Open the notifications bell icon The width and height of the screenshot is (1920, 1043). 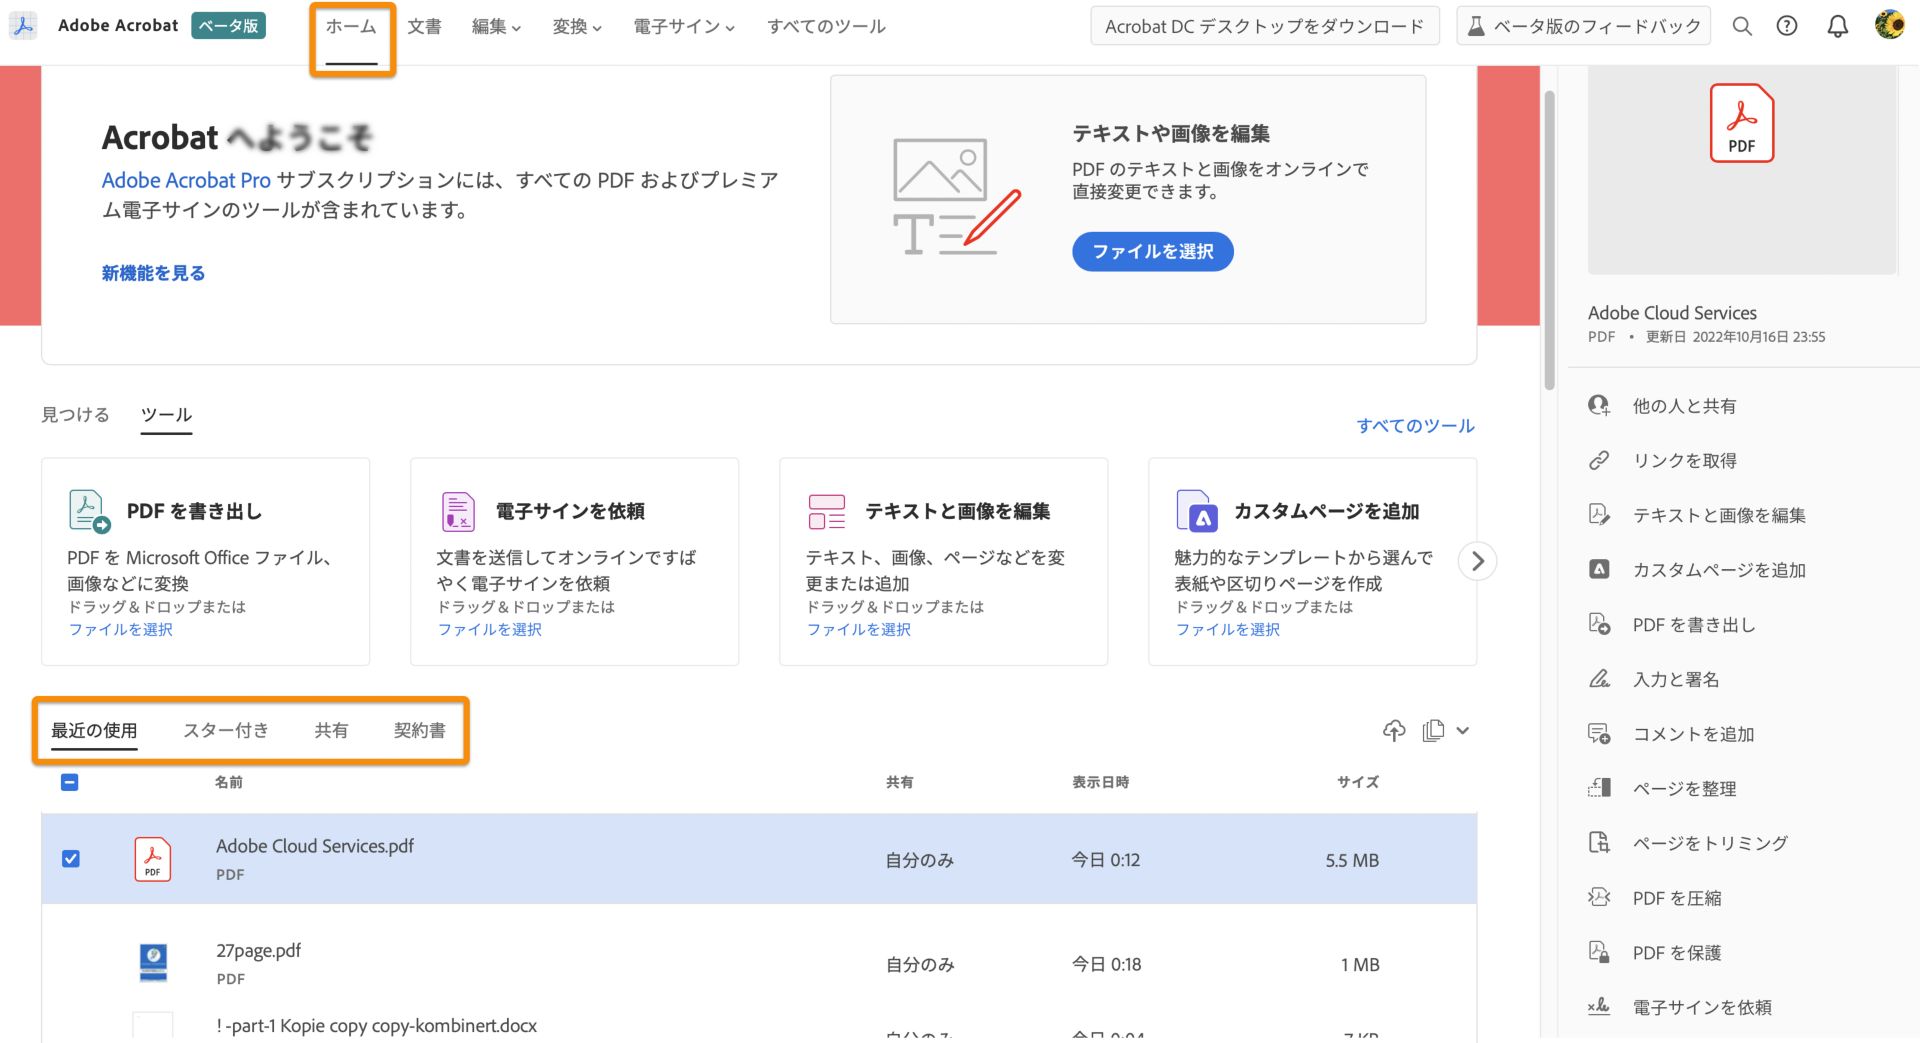pos(1838,27)
